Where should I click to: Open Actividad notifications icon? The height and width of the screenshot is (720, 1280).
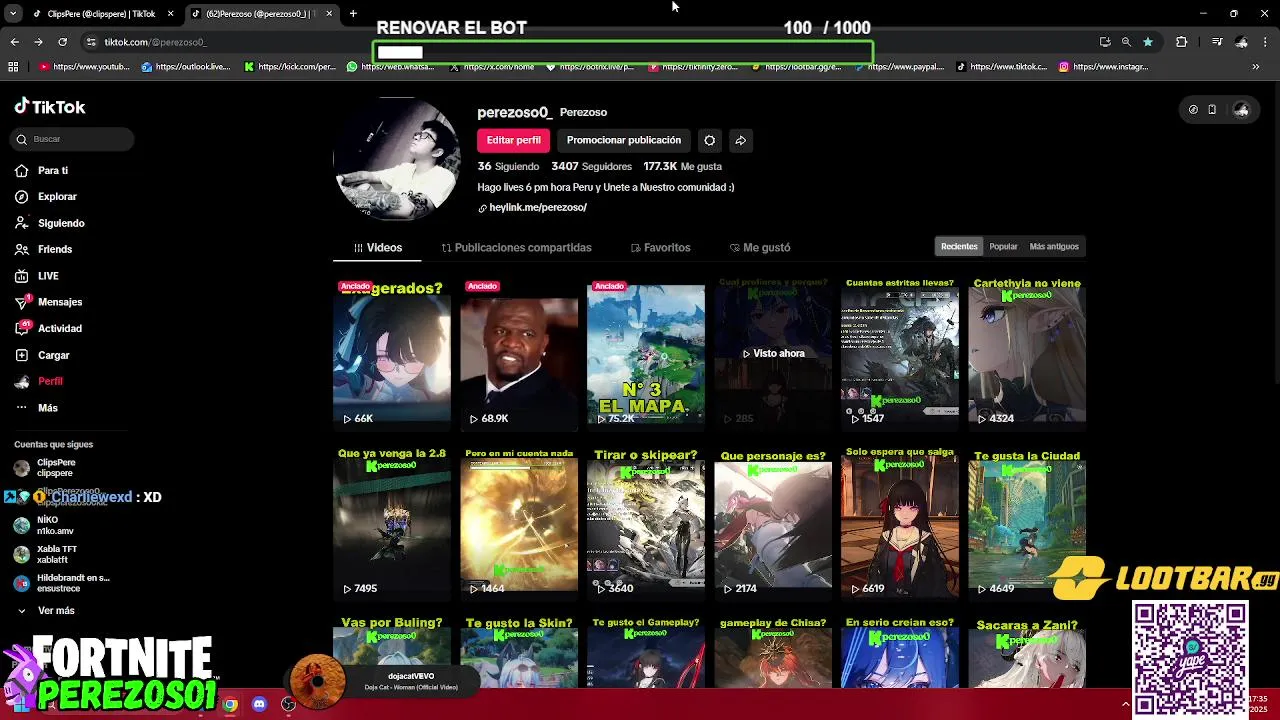pyautogui.click(x=21, y=328)
